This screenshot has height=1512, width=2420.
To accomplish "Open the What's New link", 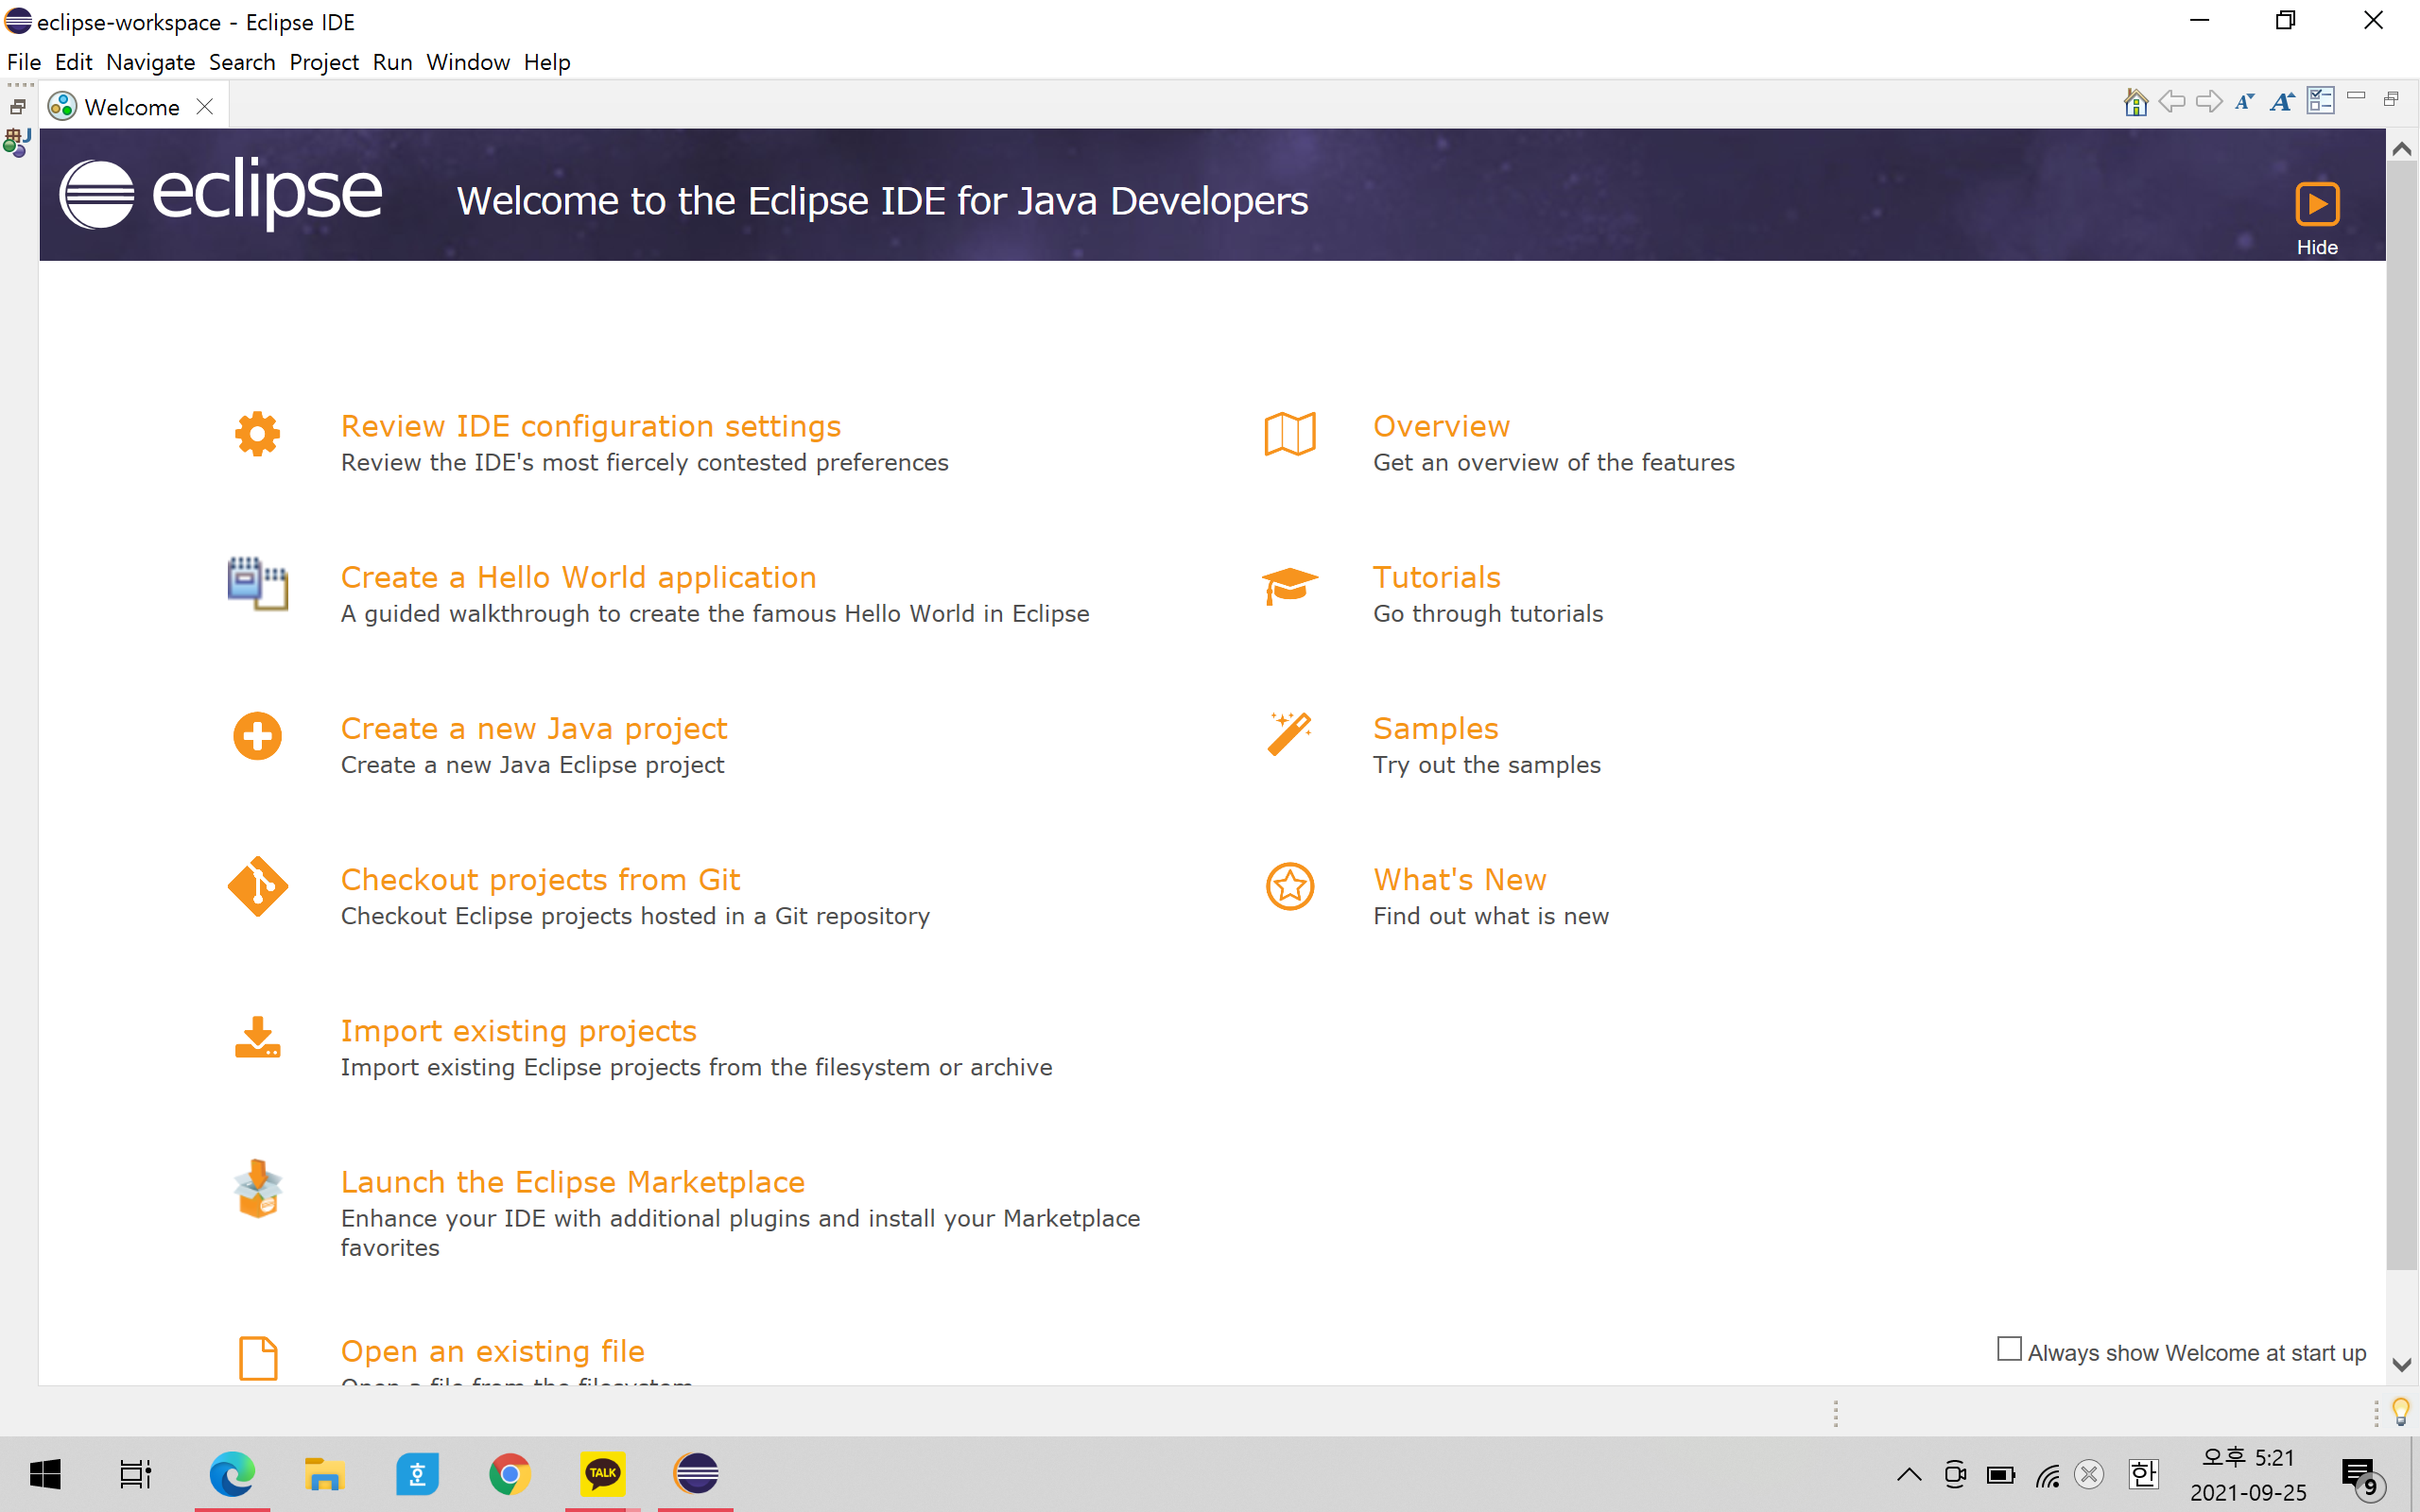I will [1459, 879].
